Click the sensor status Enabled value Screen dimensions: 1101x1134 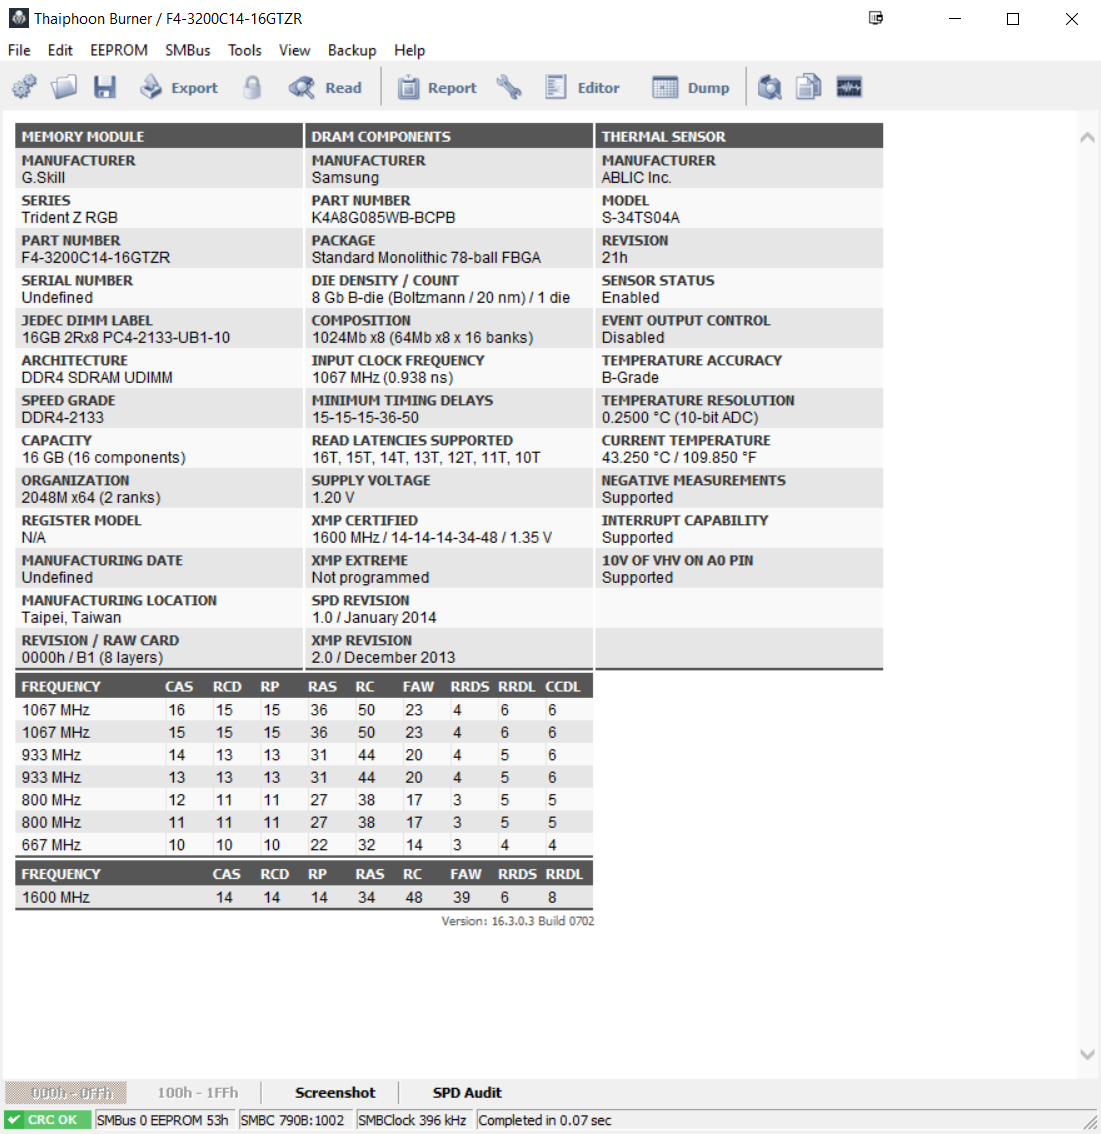pyautogui.click(x=630, y=298)
